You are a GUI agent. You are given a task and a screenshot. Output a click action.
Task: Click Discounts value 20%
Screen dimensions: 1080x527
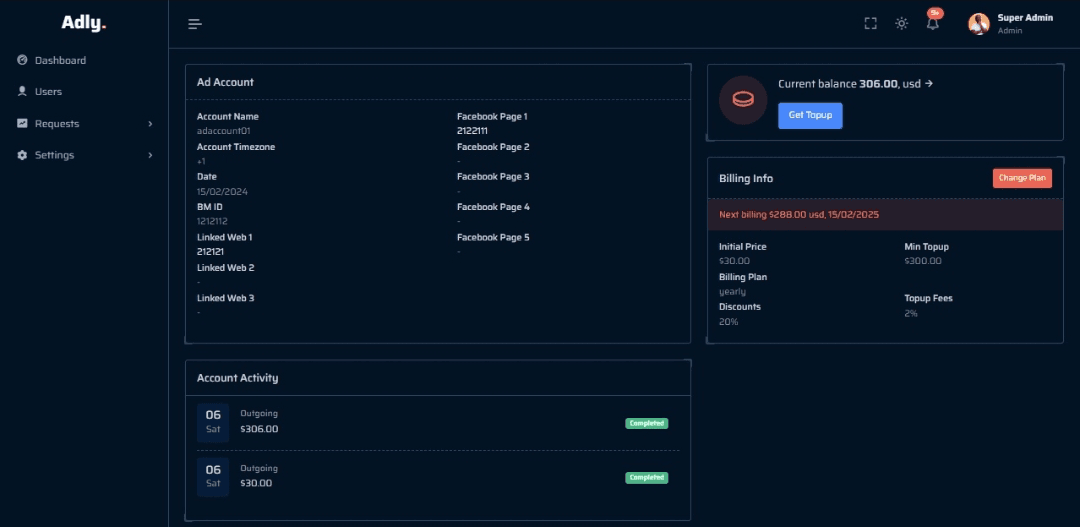729,322
